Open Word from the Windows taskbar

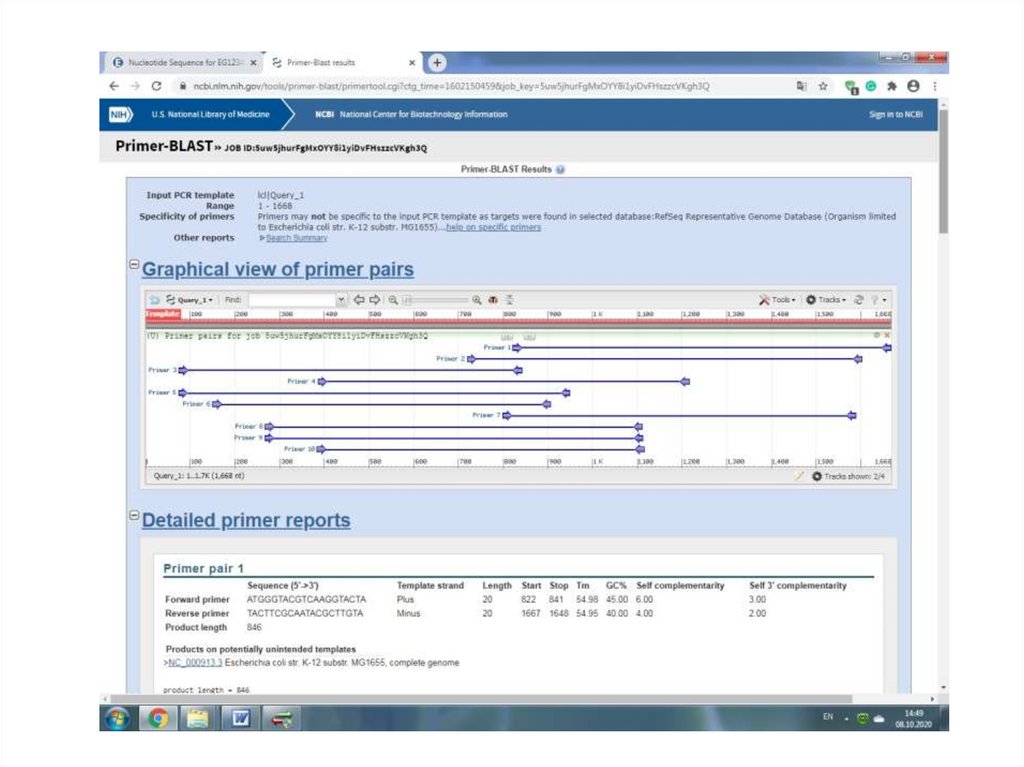[x=241, y=717]
